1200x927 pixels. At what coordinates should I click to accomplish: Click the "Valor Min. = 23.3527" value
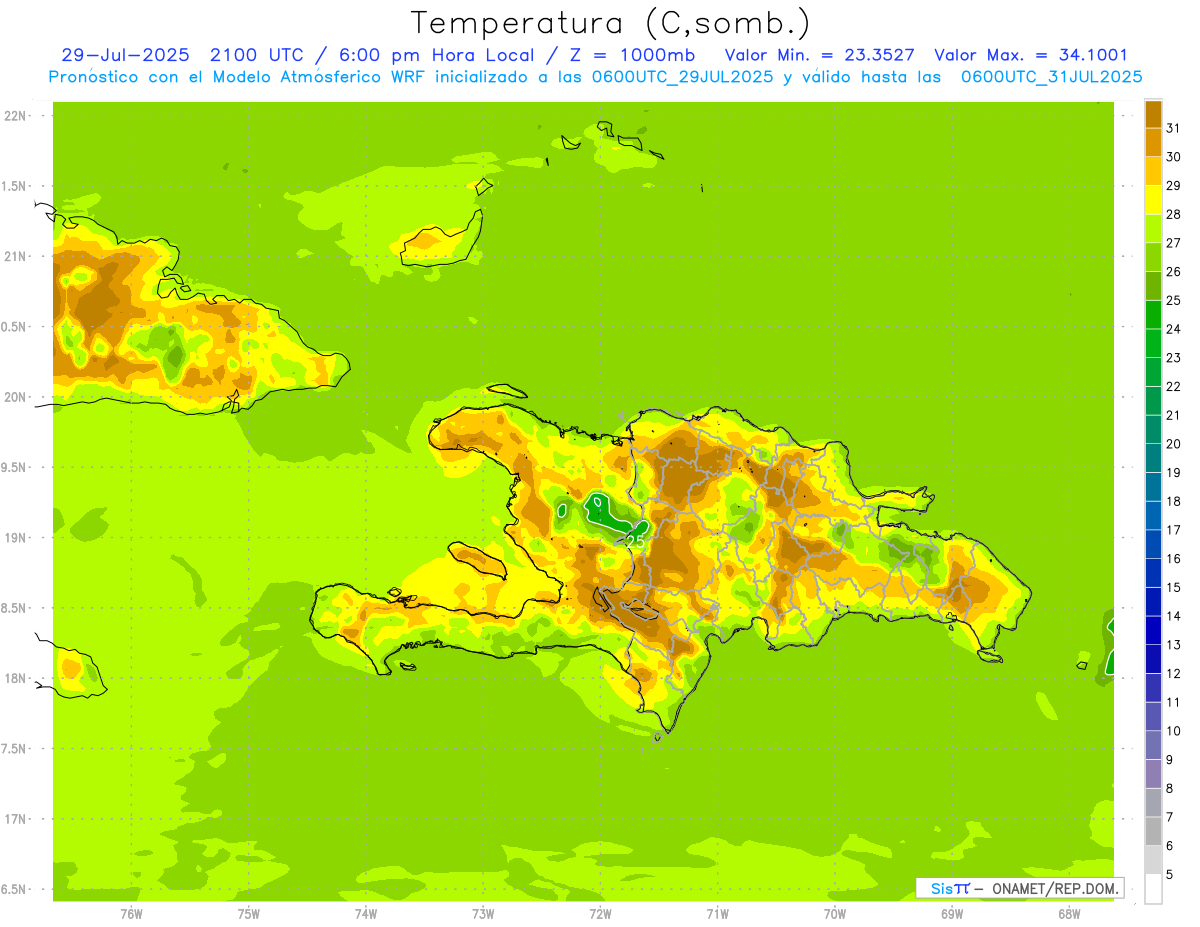819,55
